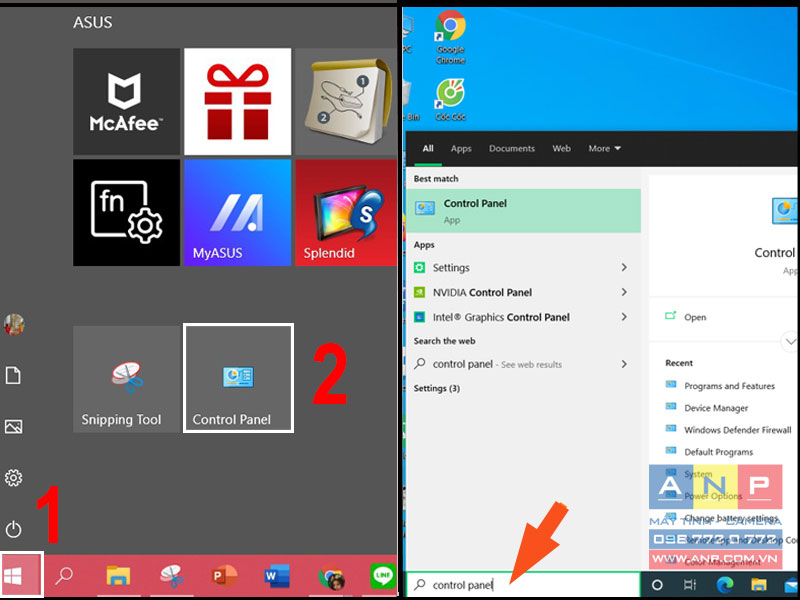Viewport: 800px width, 600px height.
Task: Click the Cortana circle on the taskbar
Action: 657,585
